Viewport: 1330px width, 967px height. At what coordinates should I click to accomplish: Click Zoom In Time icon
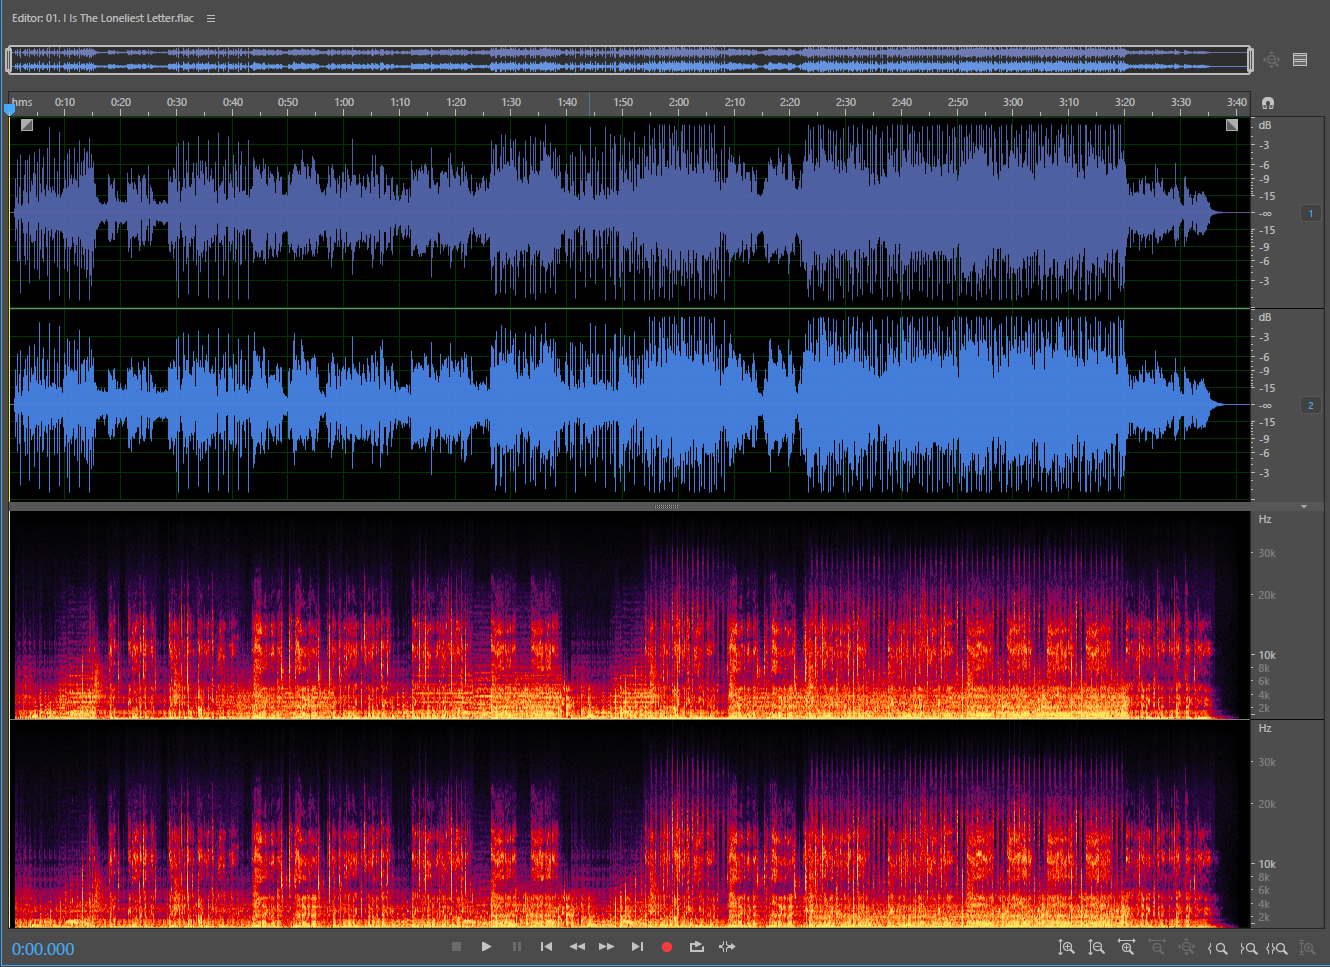(1127, 947)
